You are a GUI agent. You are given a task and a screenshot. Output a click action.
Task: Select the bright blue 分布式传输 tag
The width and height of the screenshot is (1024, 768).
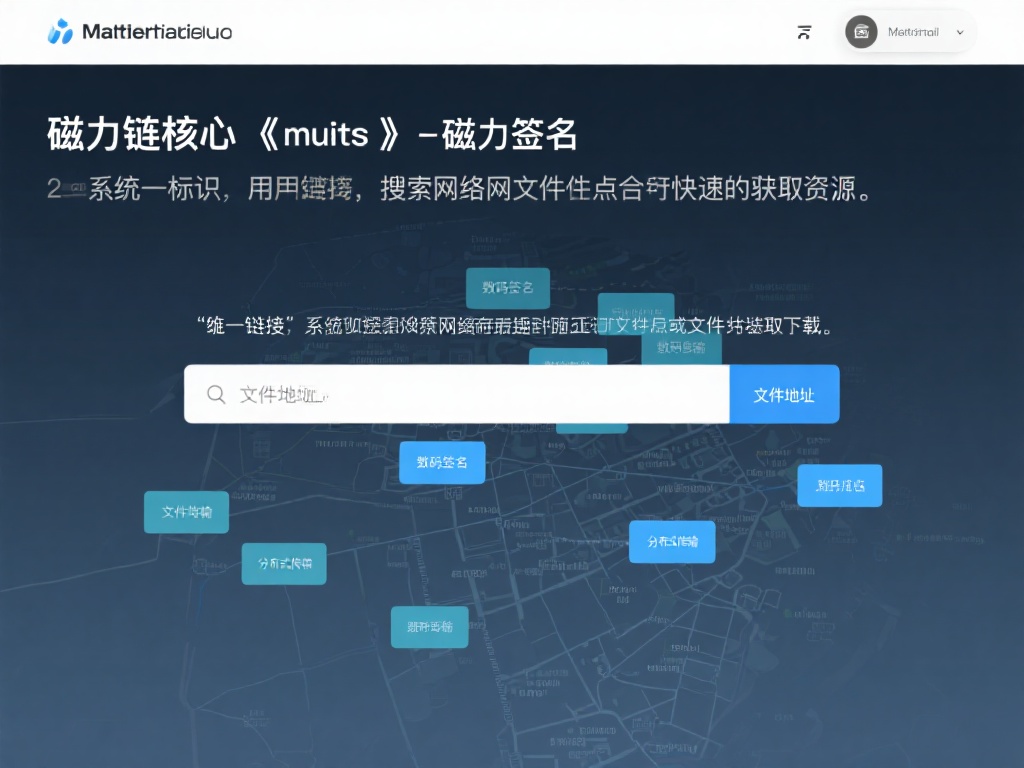tap(672, 542)
